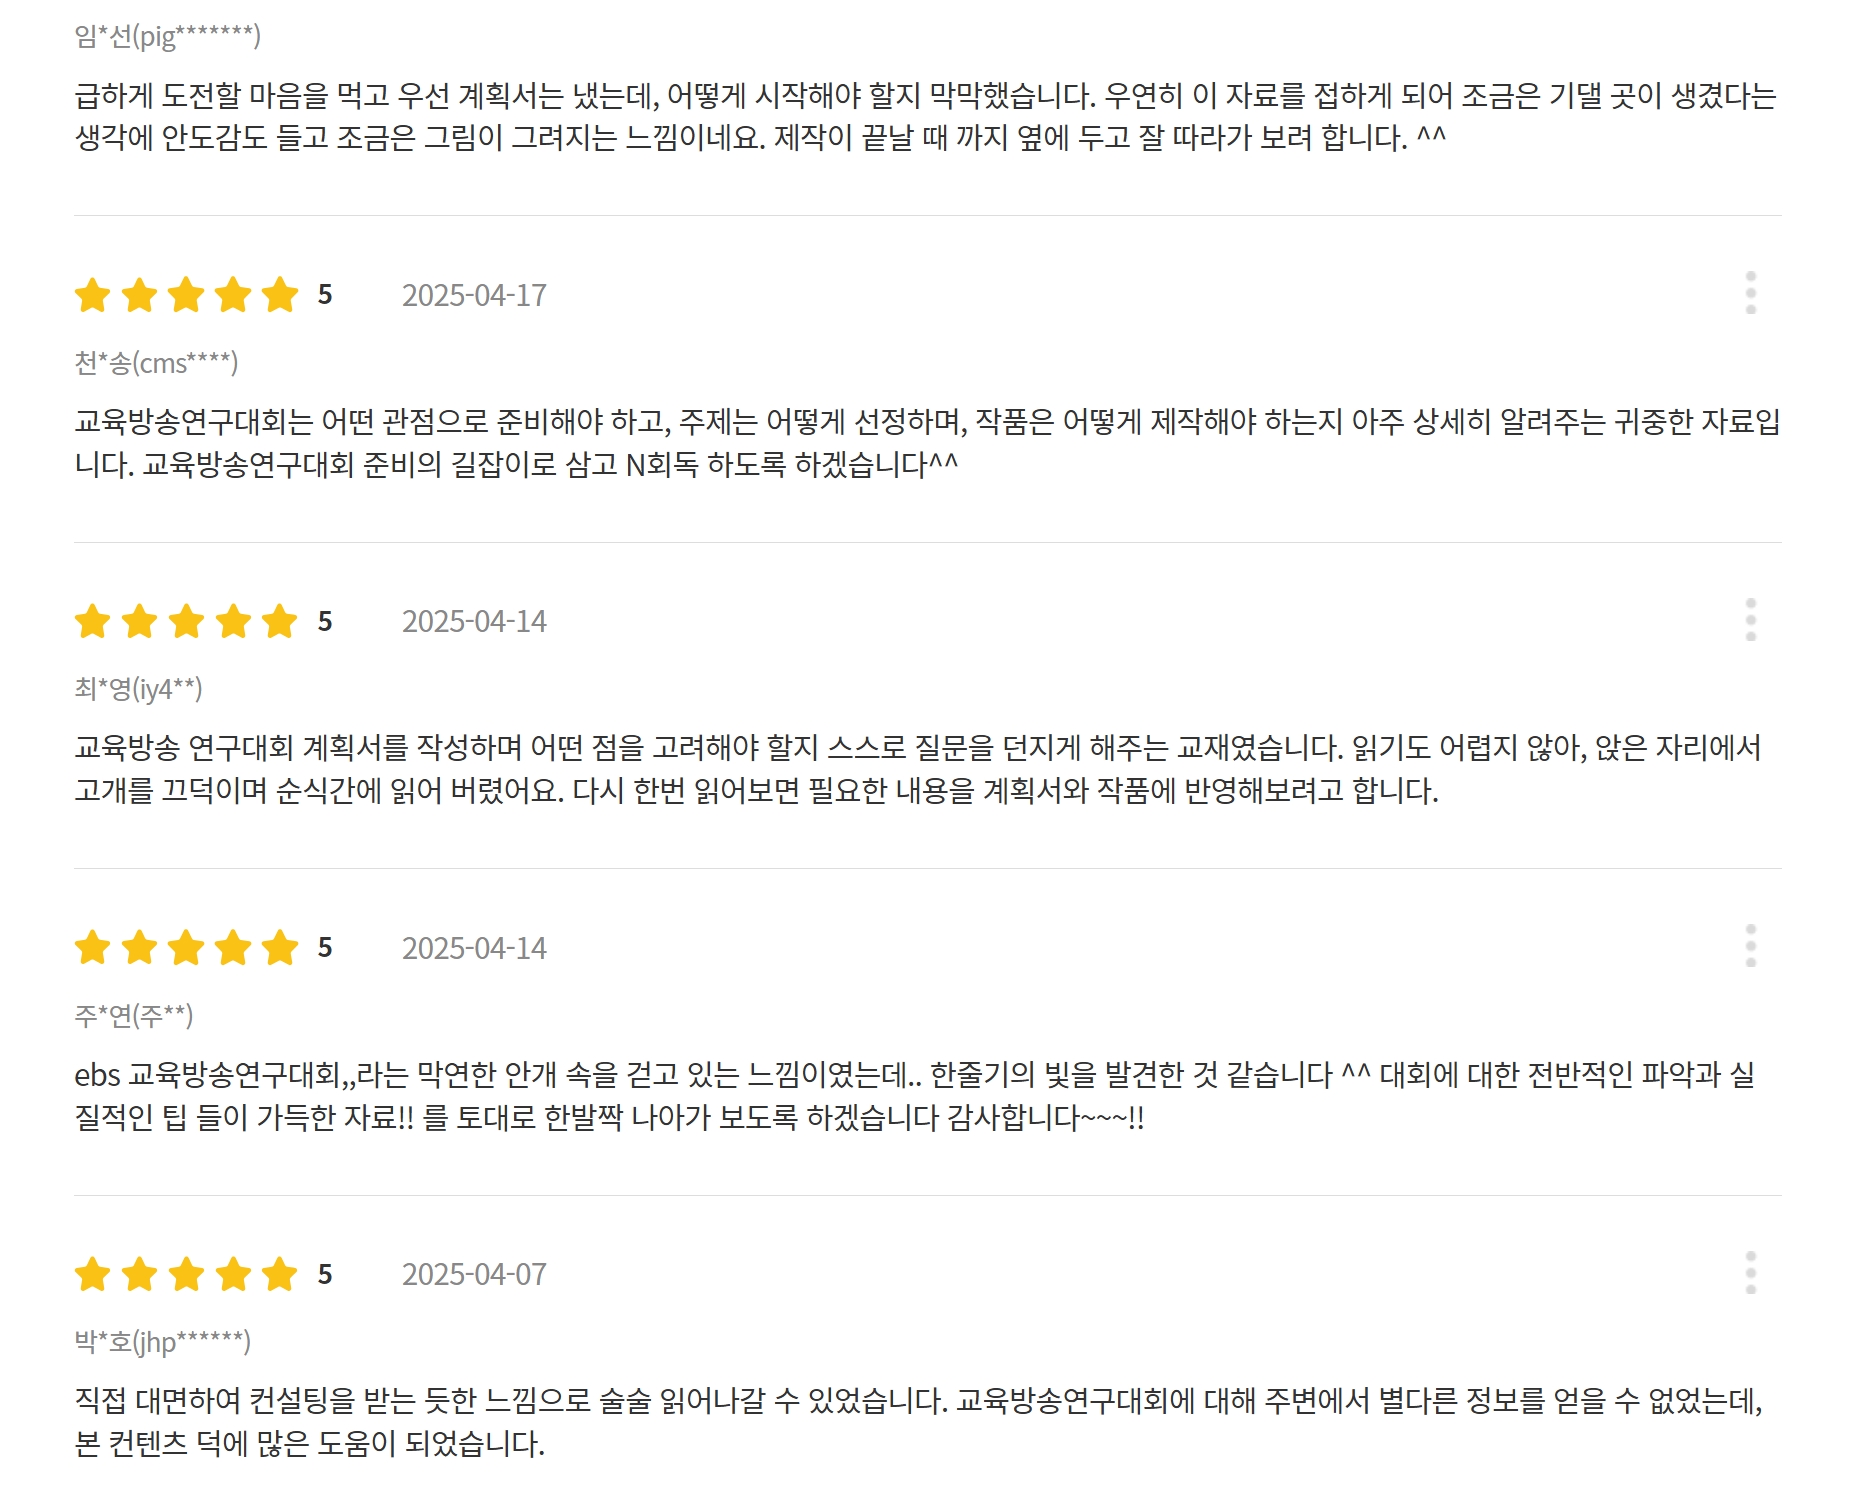Click reviewer name 주*연(주**)
The height and width of the screenshot is (1486, 1861).
[134, 1016]
